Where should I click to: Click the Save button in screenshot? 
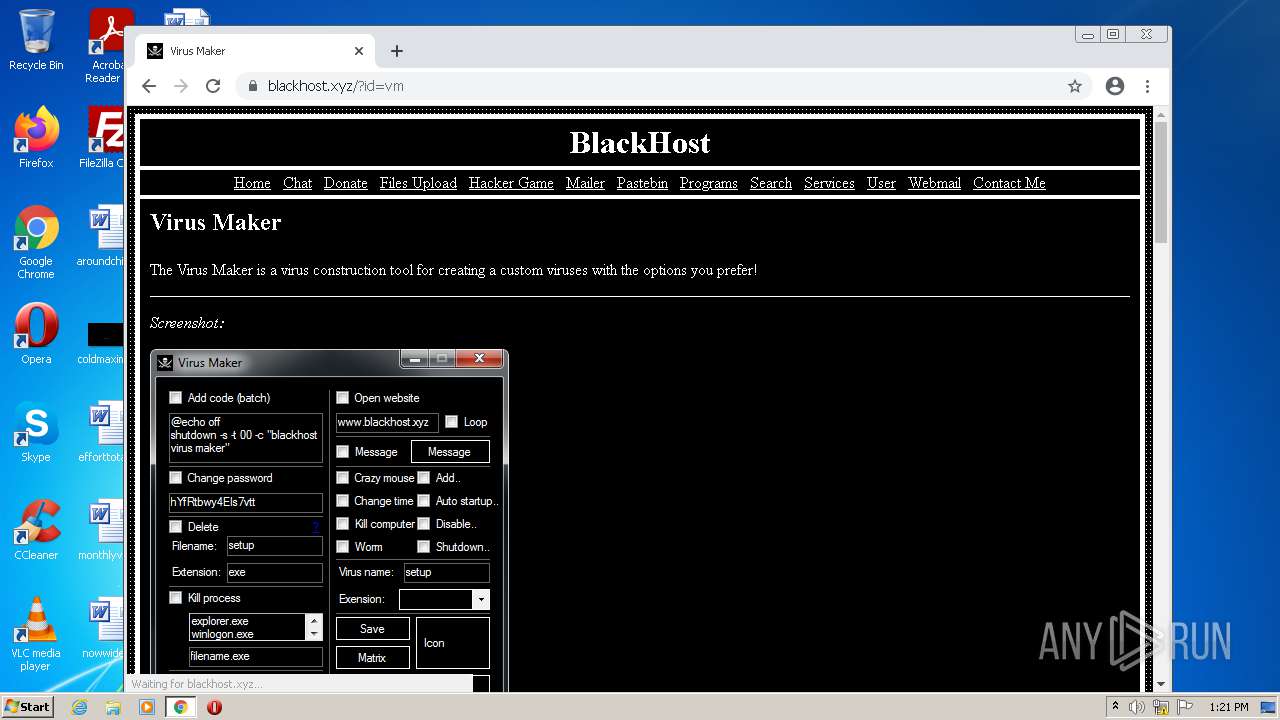click(372, 629)
